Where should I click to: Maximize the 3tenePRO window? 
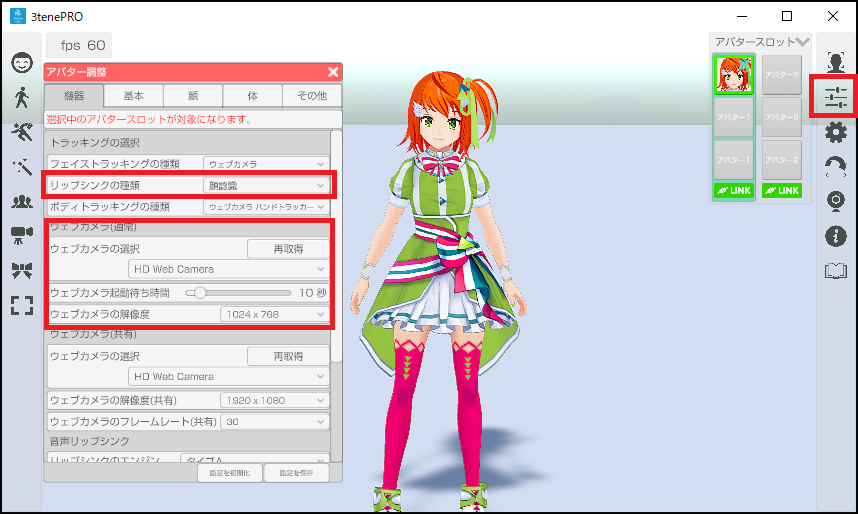[787, 16]
